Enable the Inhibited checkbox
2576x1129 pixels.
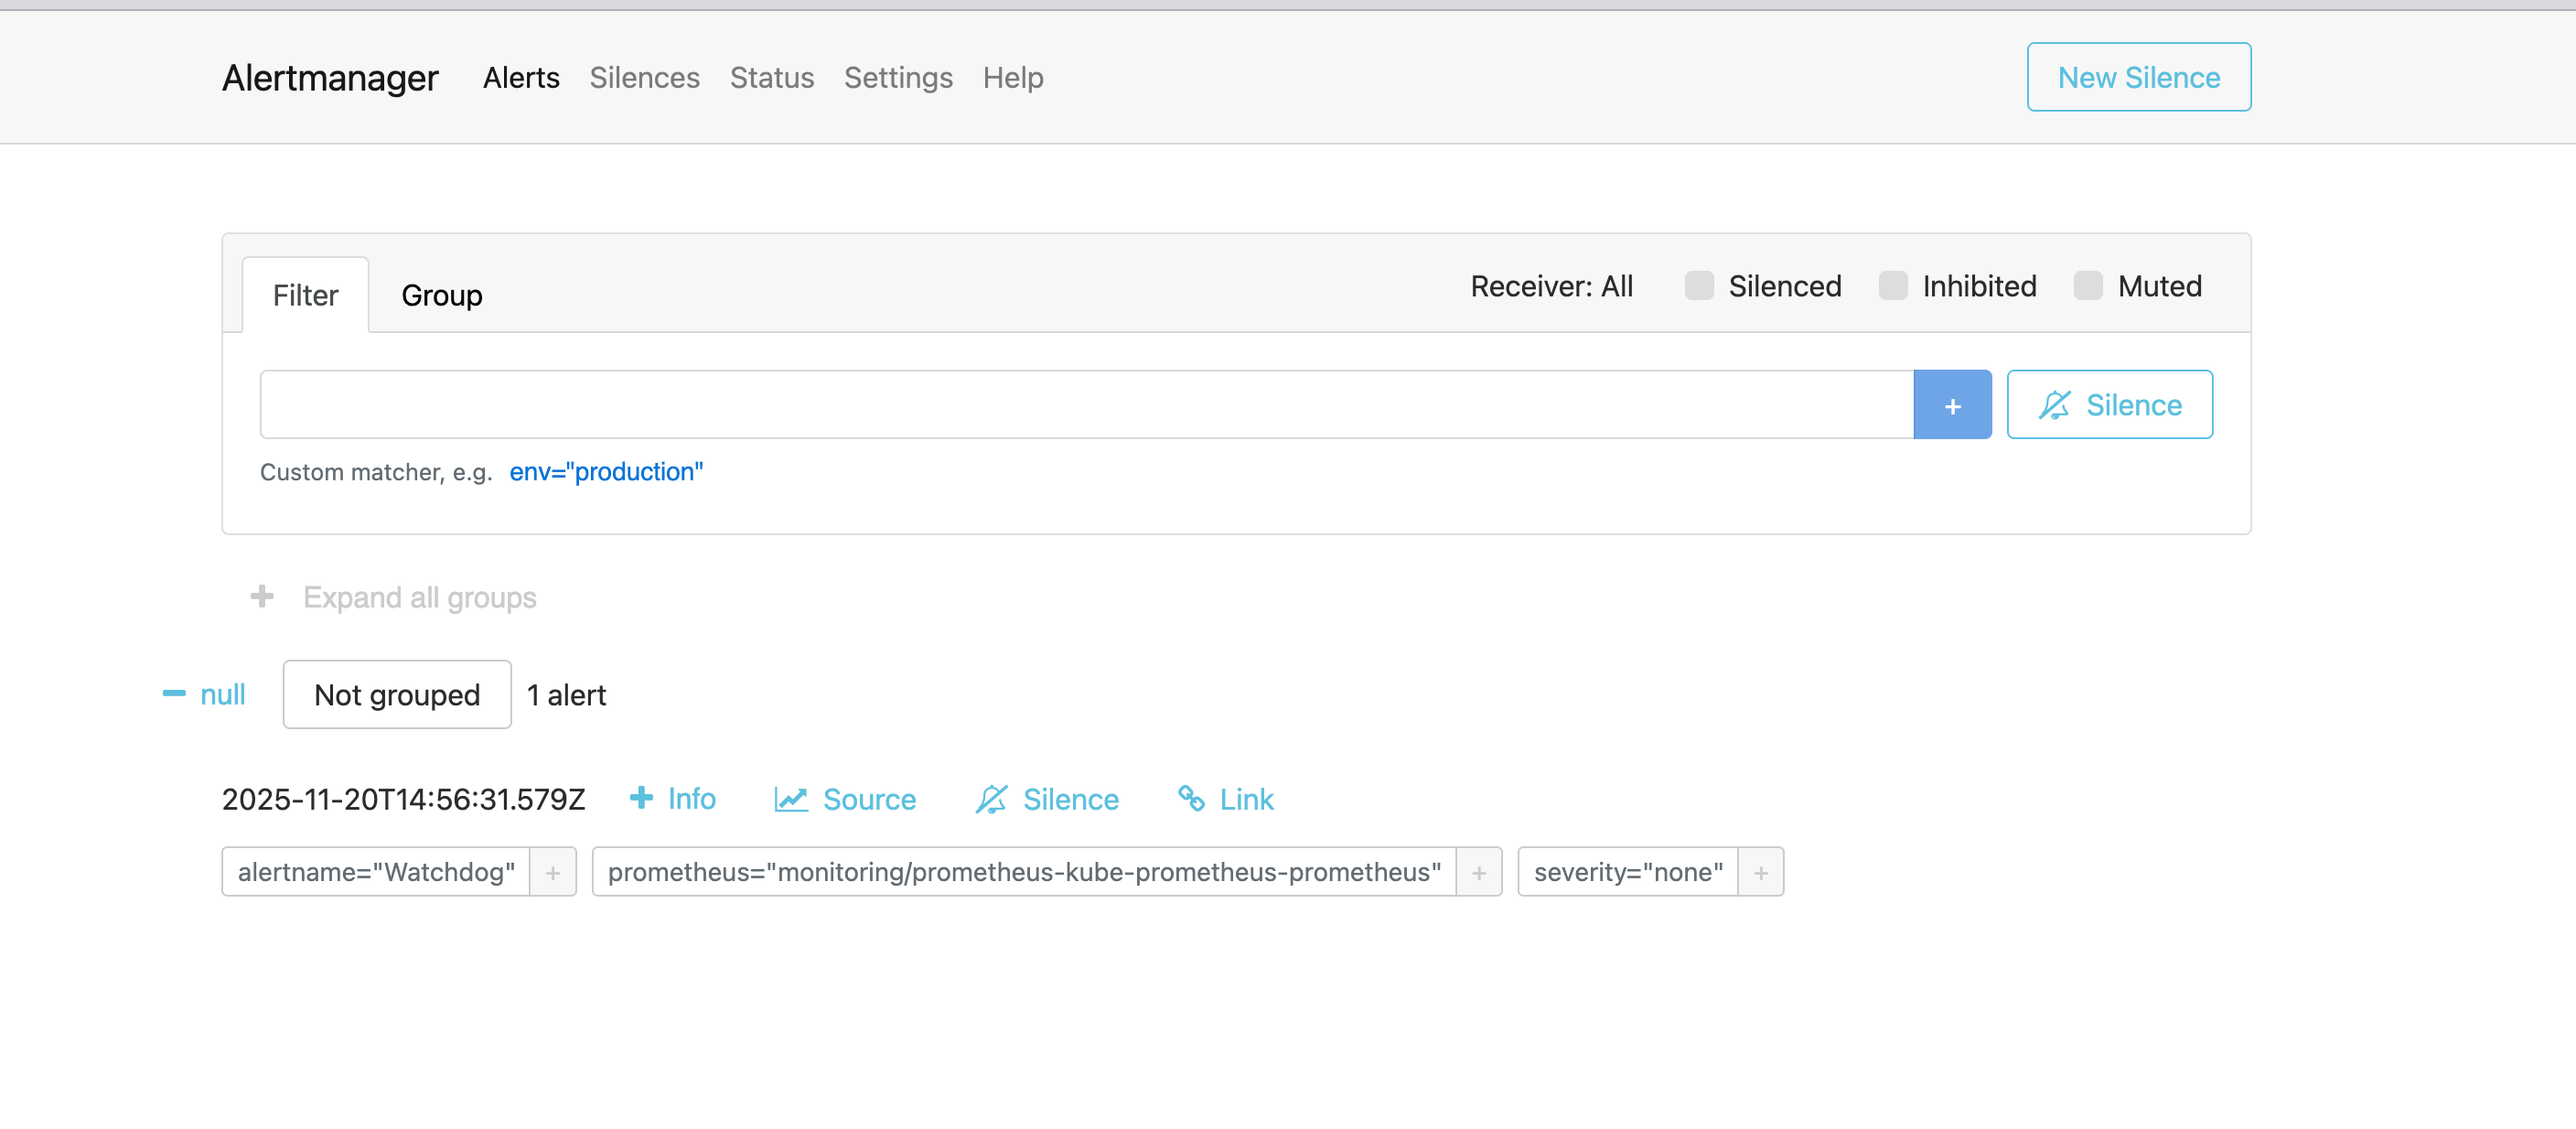point(1892,286)
